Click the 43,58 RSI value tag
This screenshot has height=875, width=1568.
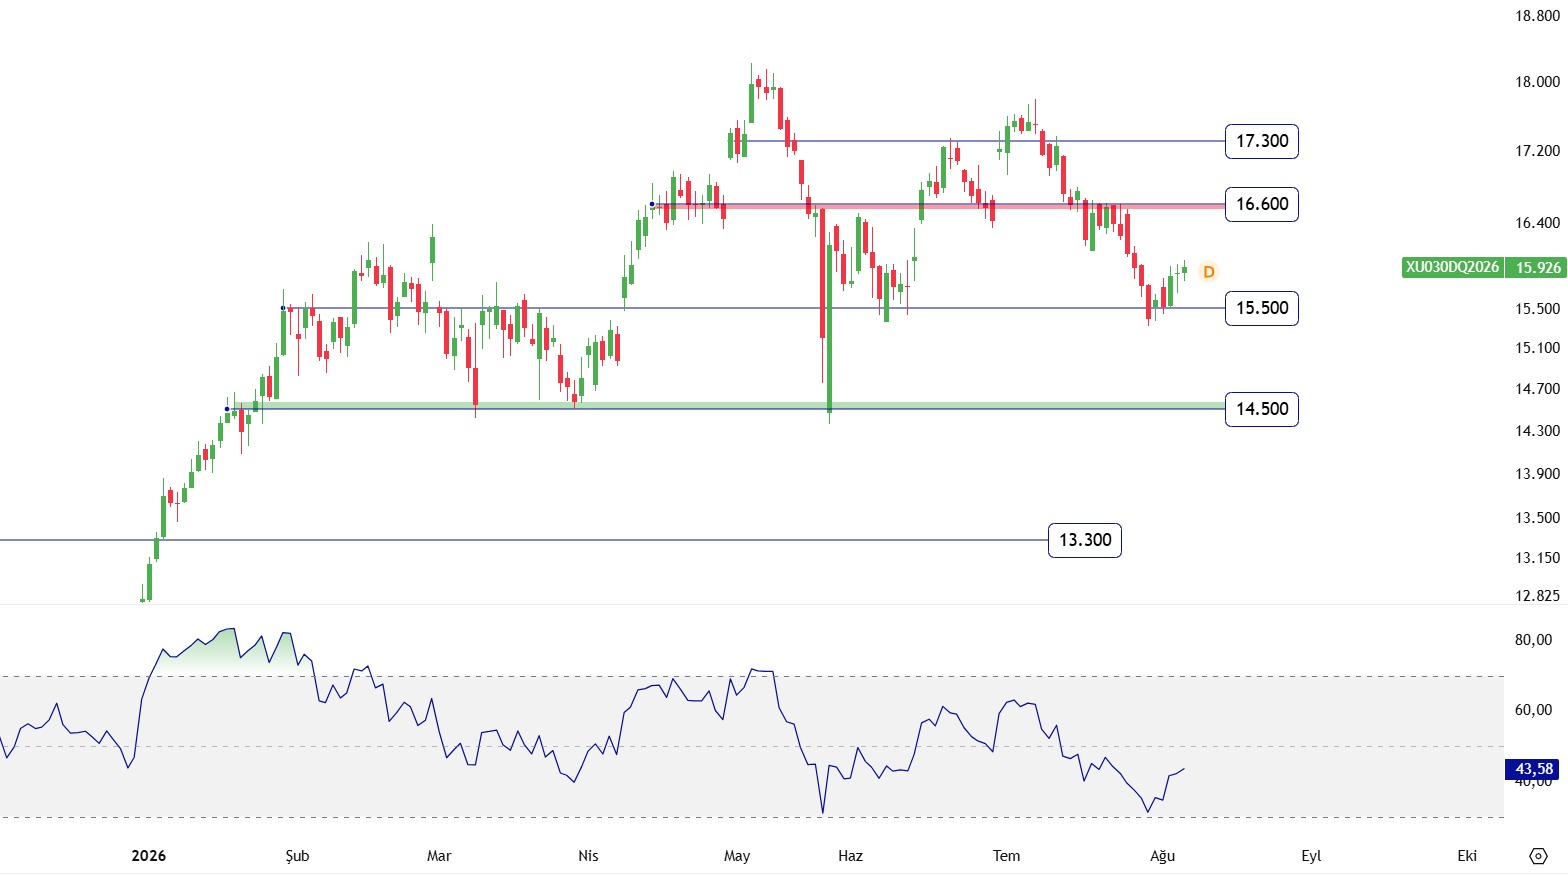coord(1532,769)
